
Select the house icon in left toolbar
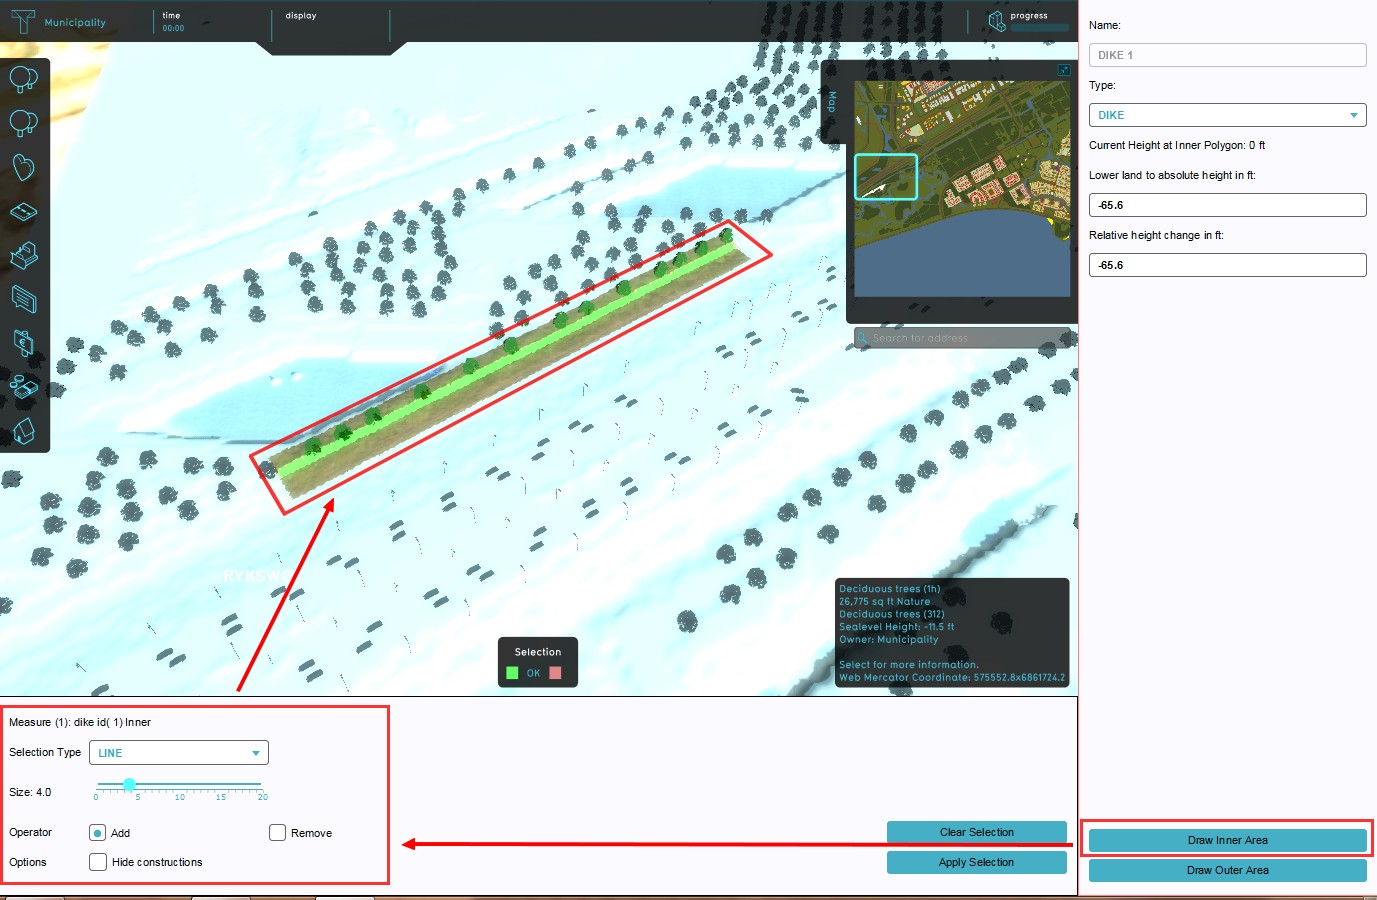[x=23, y=431]
